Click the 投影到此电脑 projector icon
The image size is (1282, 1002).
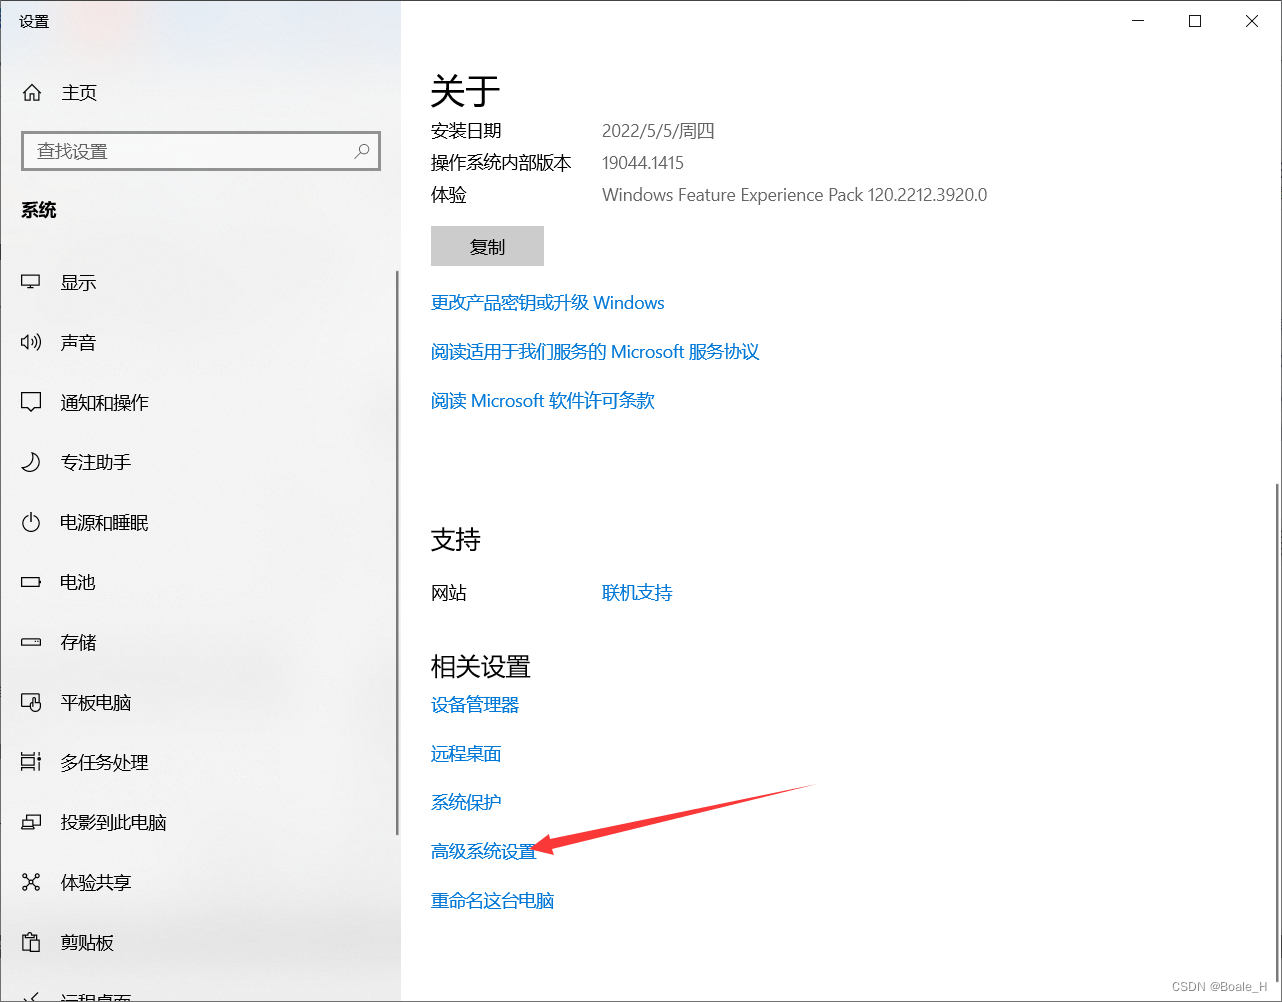point(31,822)
